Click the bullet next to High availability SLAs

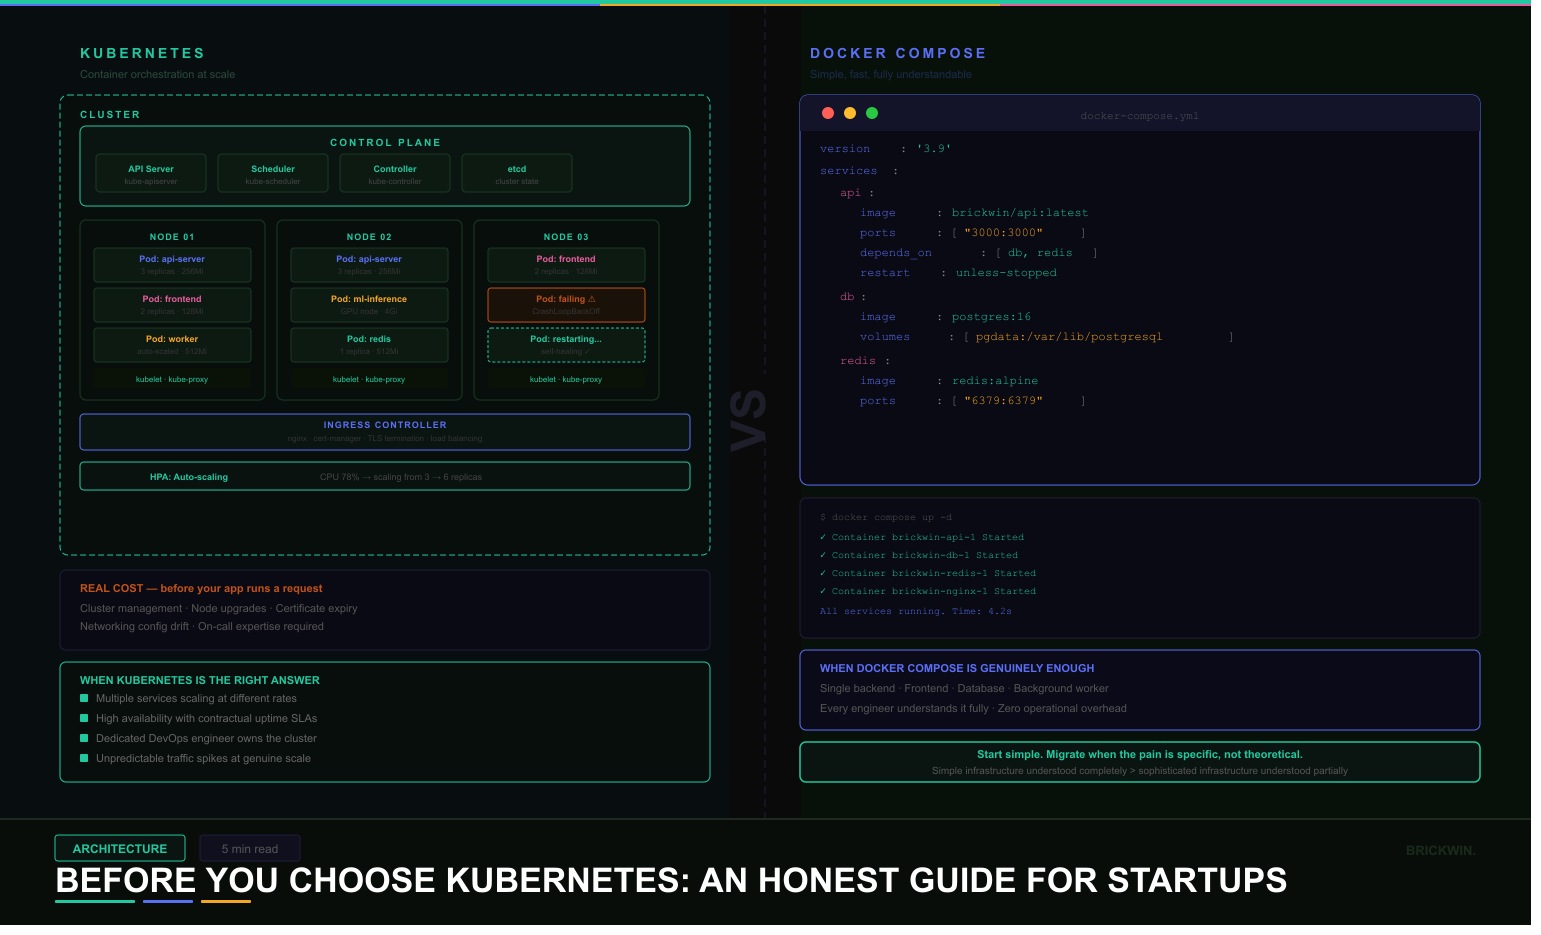84,719
